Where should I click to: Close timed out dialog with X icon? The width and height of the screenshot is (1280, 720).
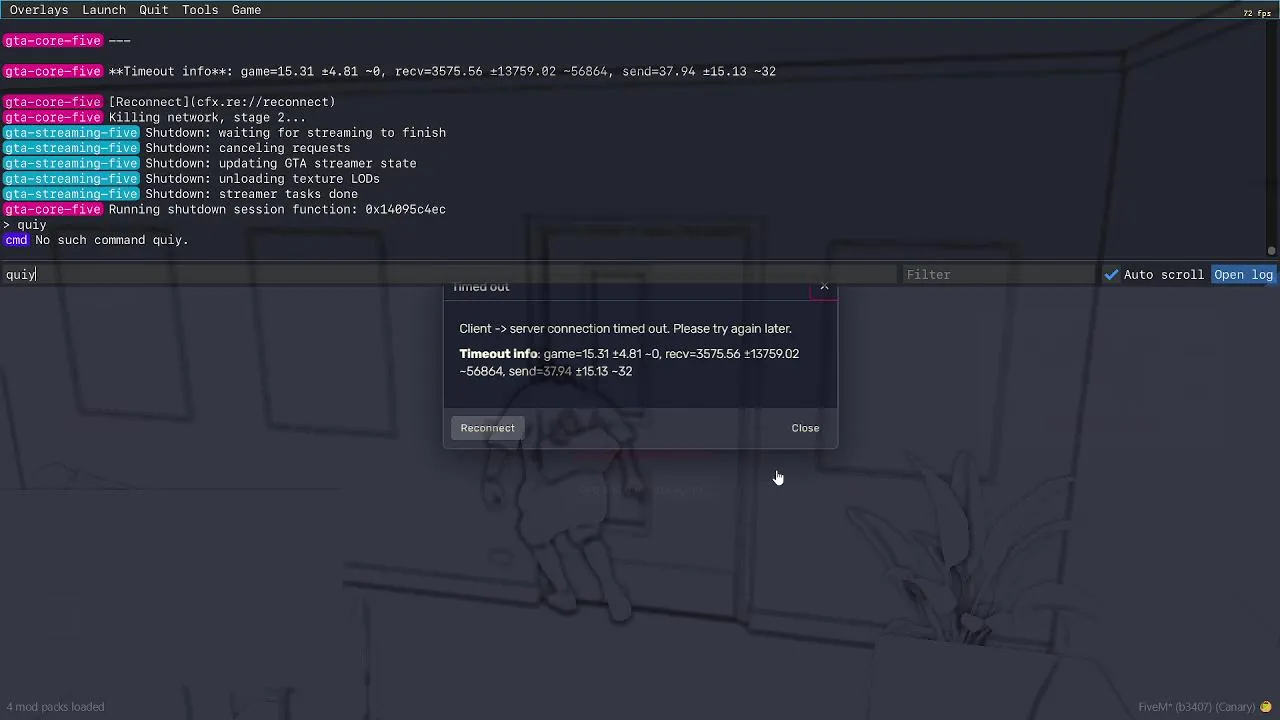(x=824, y=288)
